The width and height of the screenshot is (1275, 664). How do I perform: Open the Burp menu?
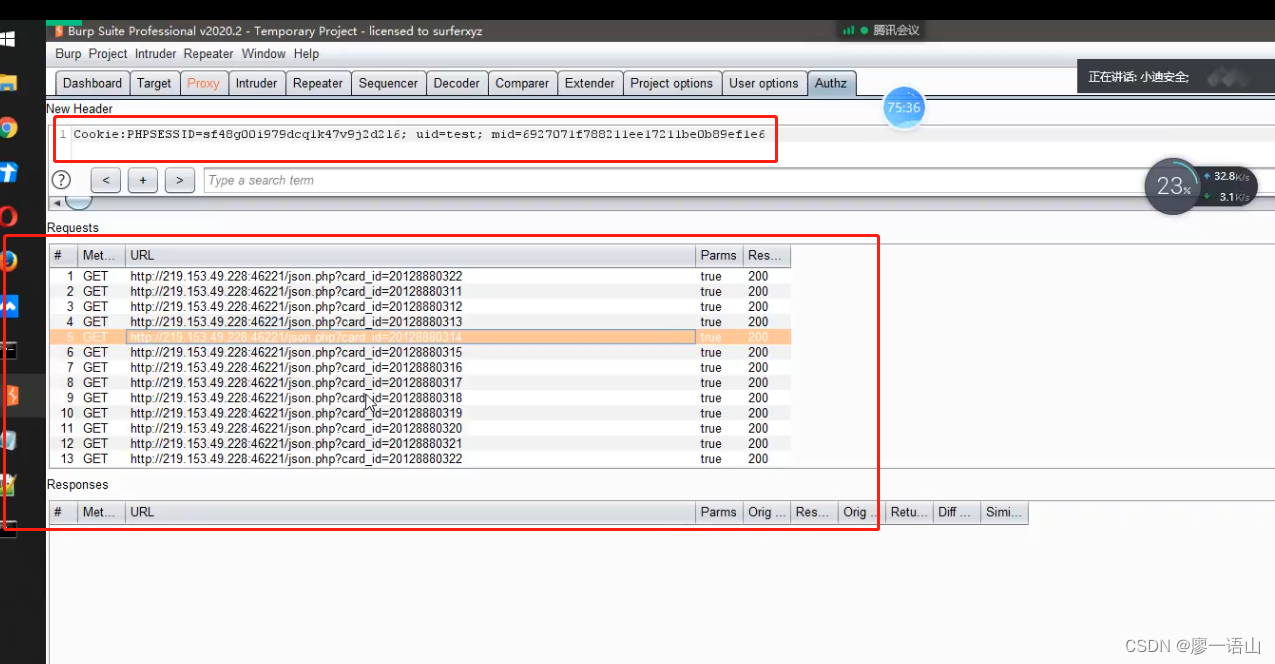click(x=68, y=54)
